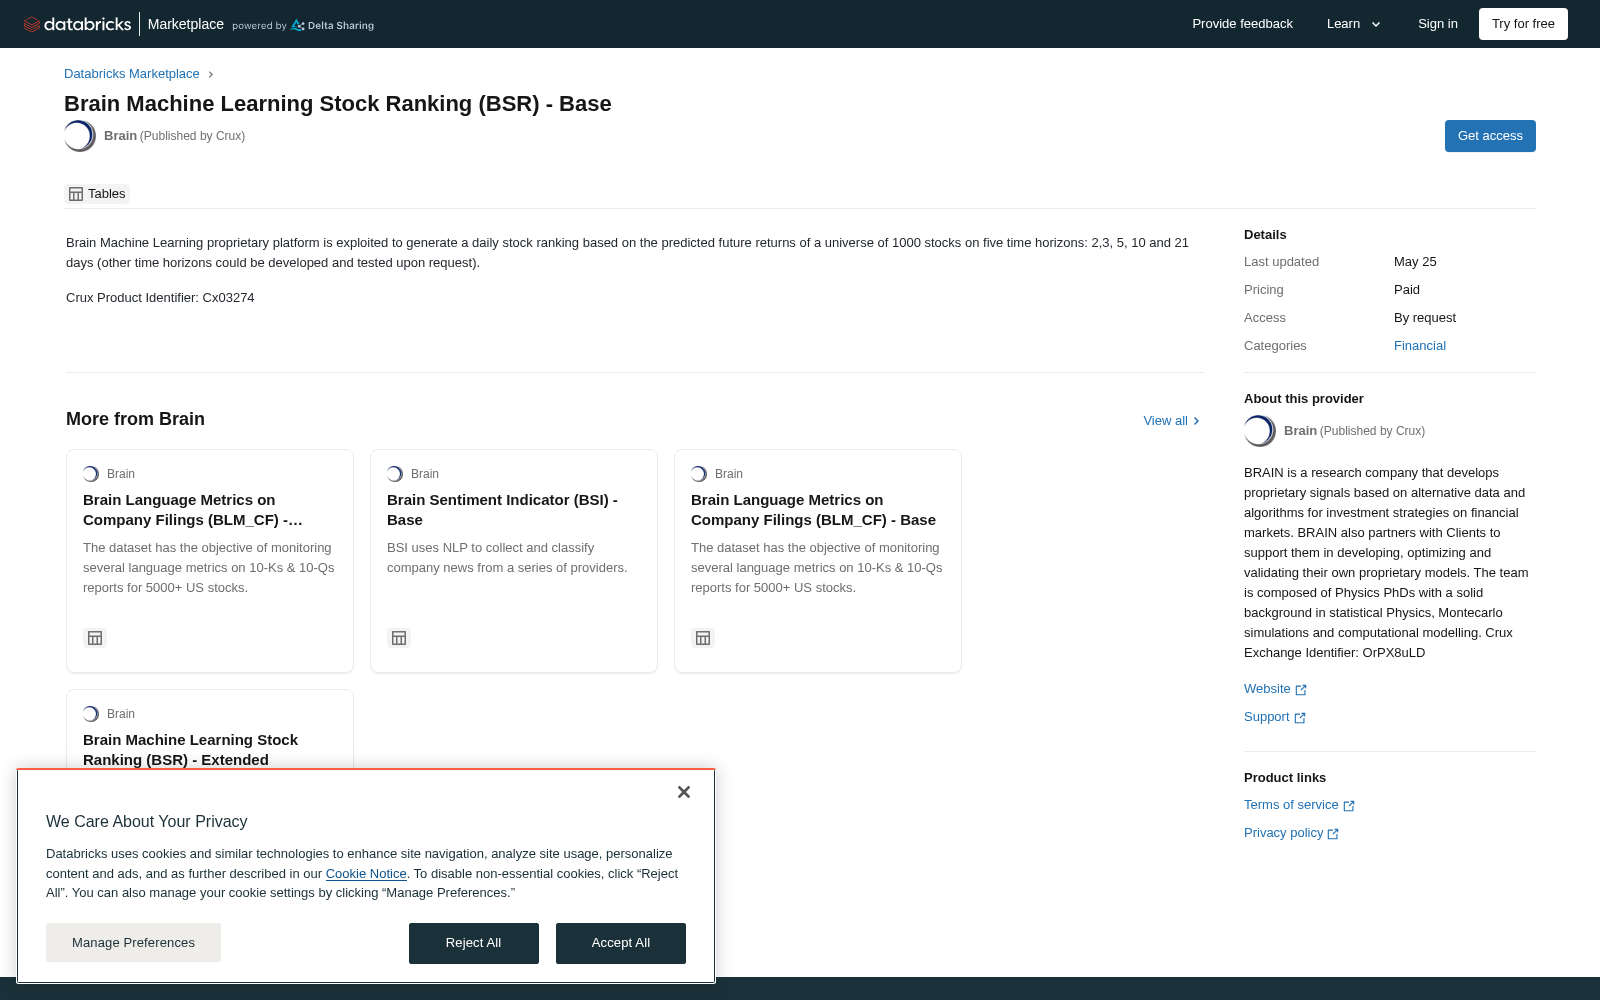Reject all non-essential cookies
1600x1000 pixels.
tap(474, 943)
